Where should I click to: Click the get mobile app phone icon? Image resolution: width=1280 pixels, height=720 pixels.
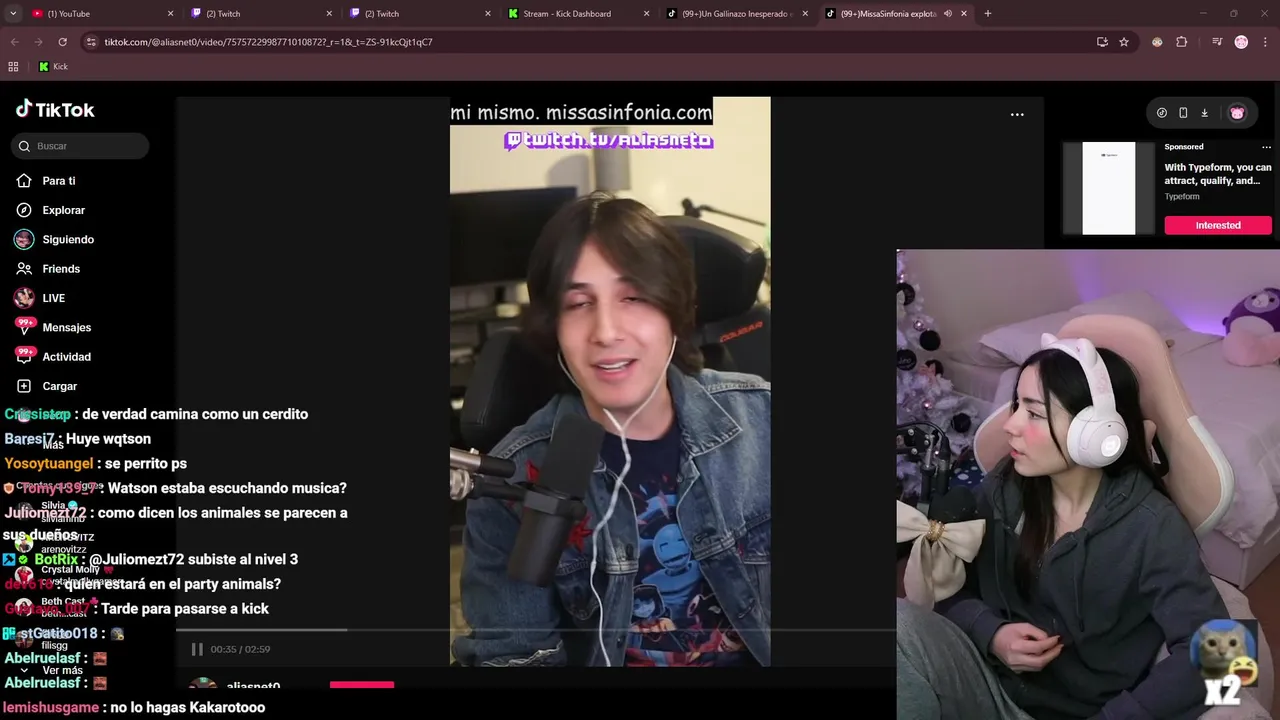coord(1183,113)
